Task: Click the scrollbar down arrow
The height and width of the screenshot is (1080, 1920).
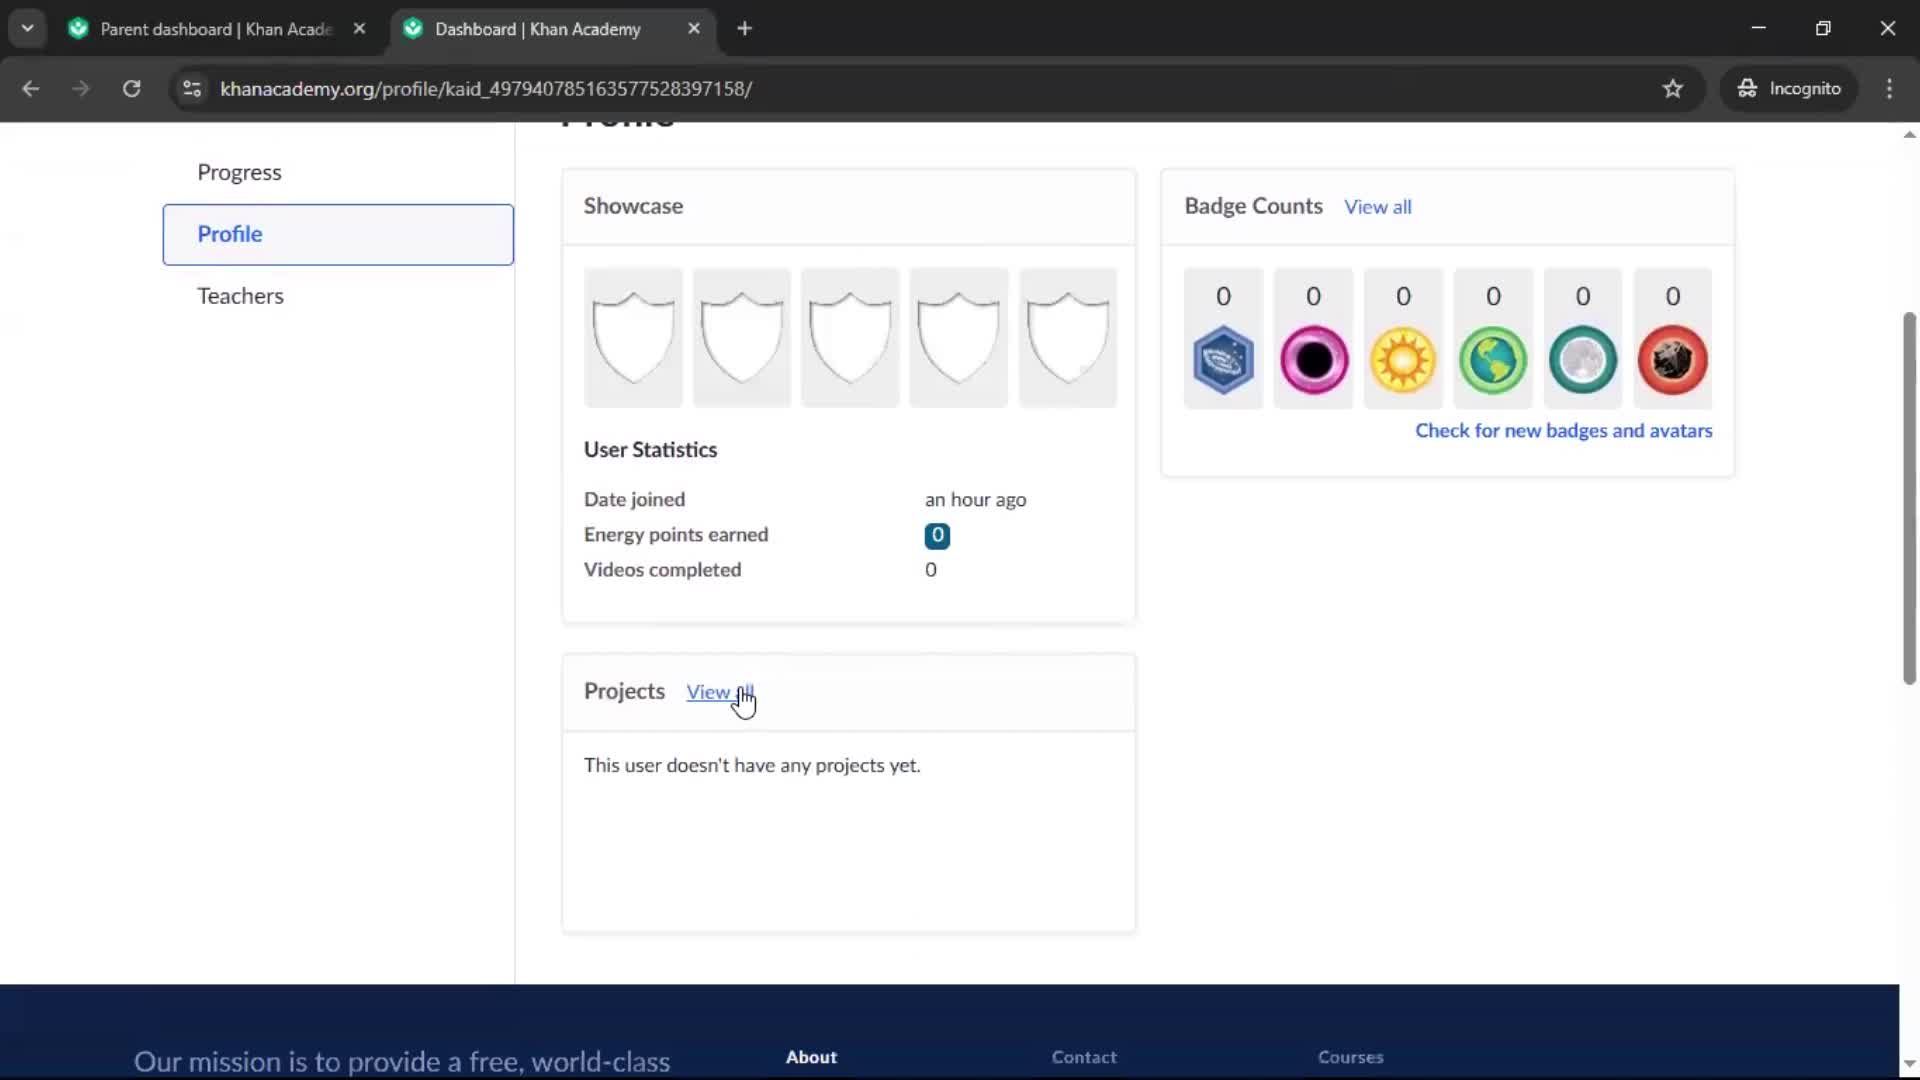Action: point(1909,1064)
